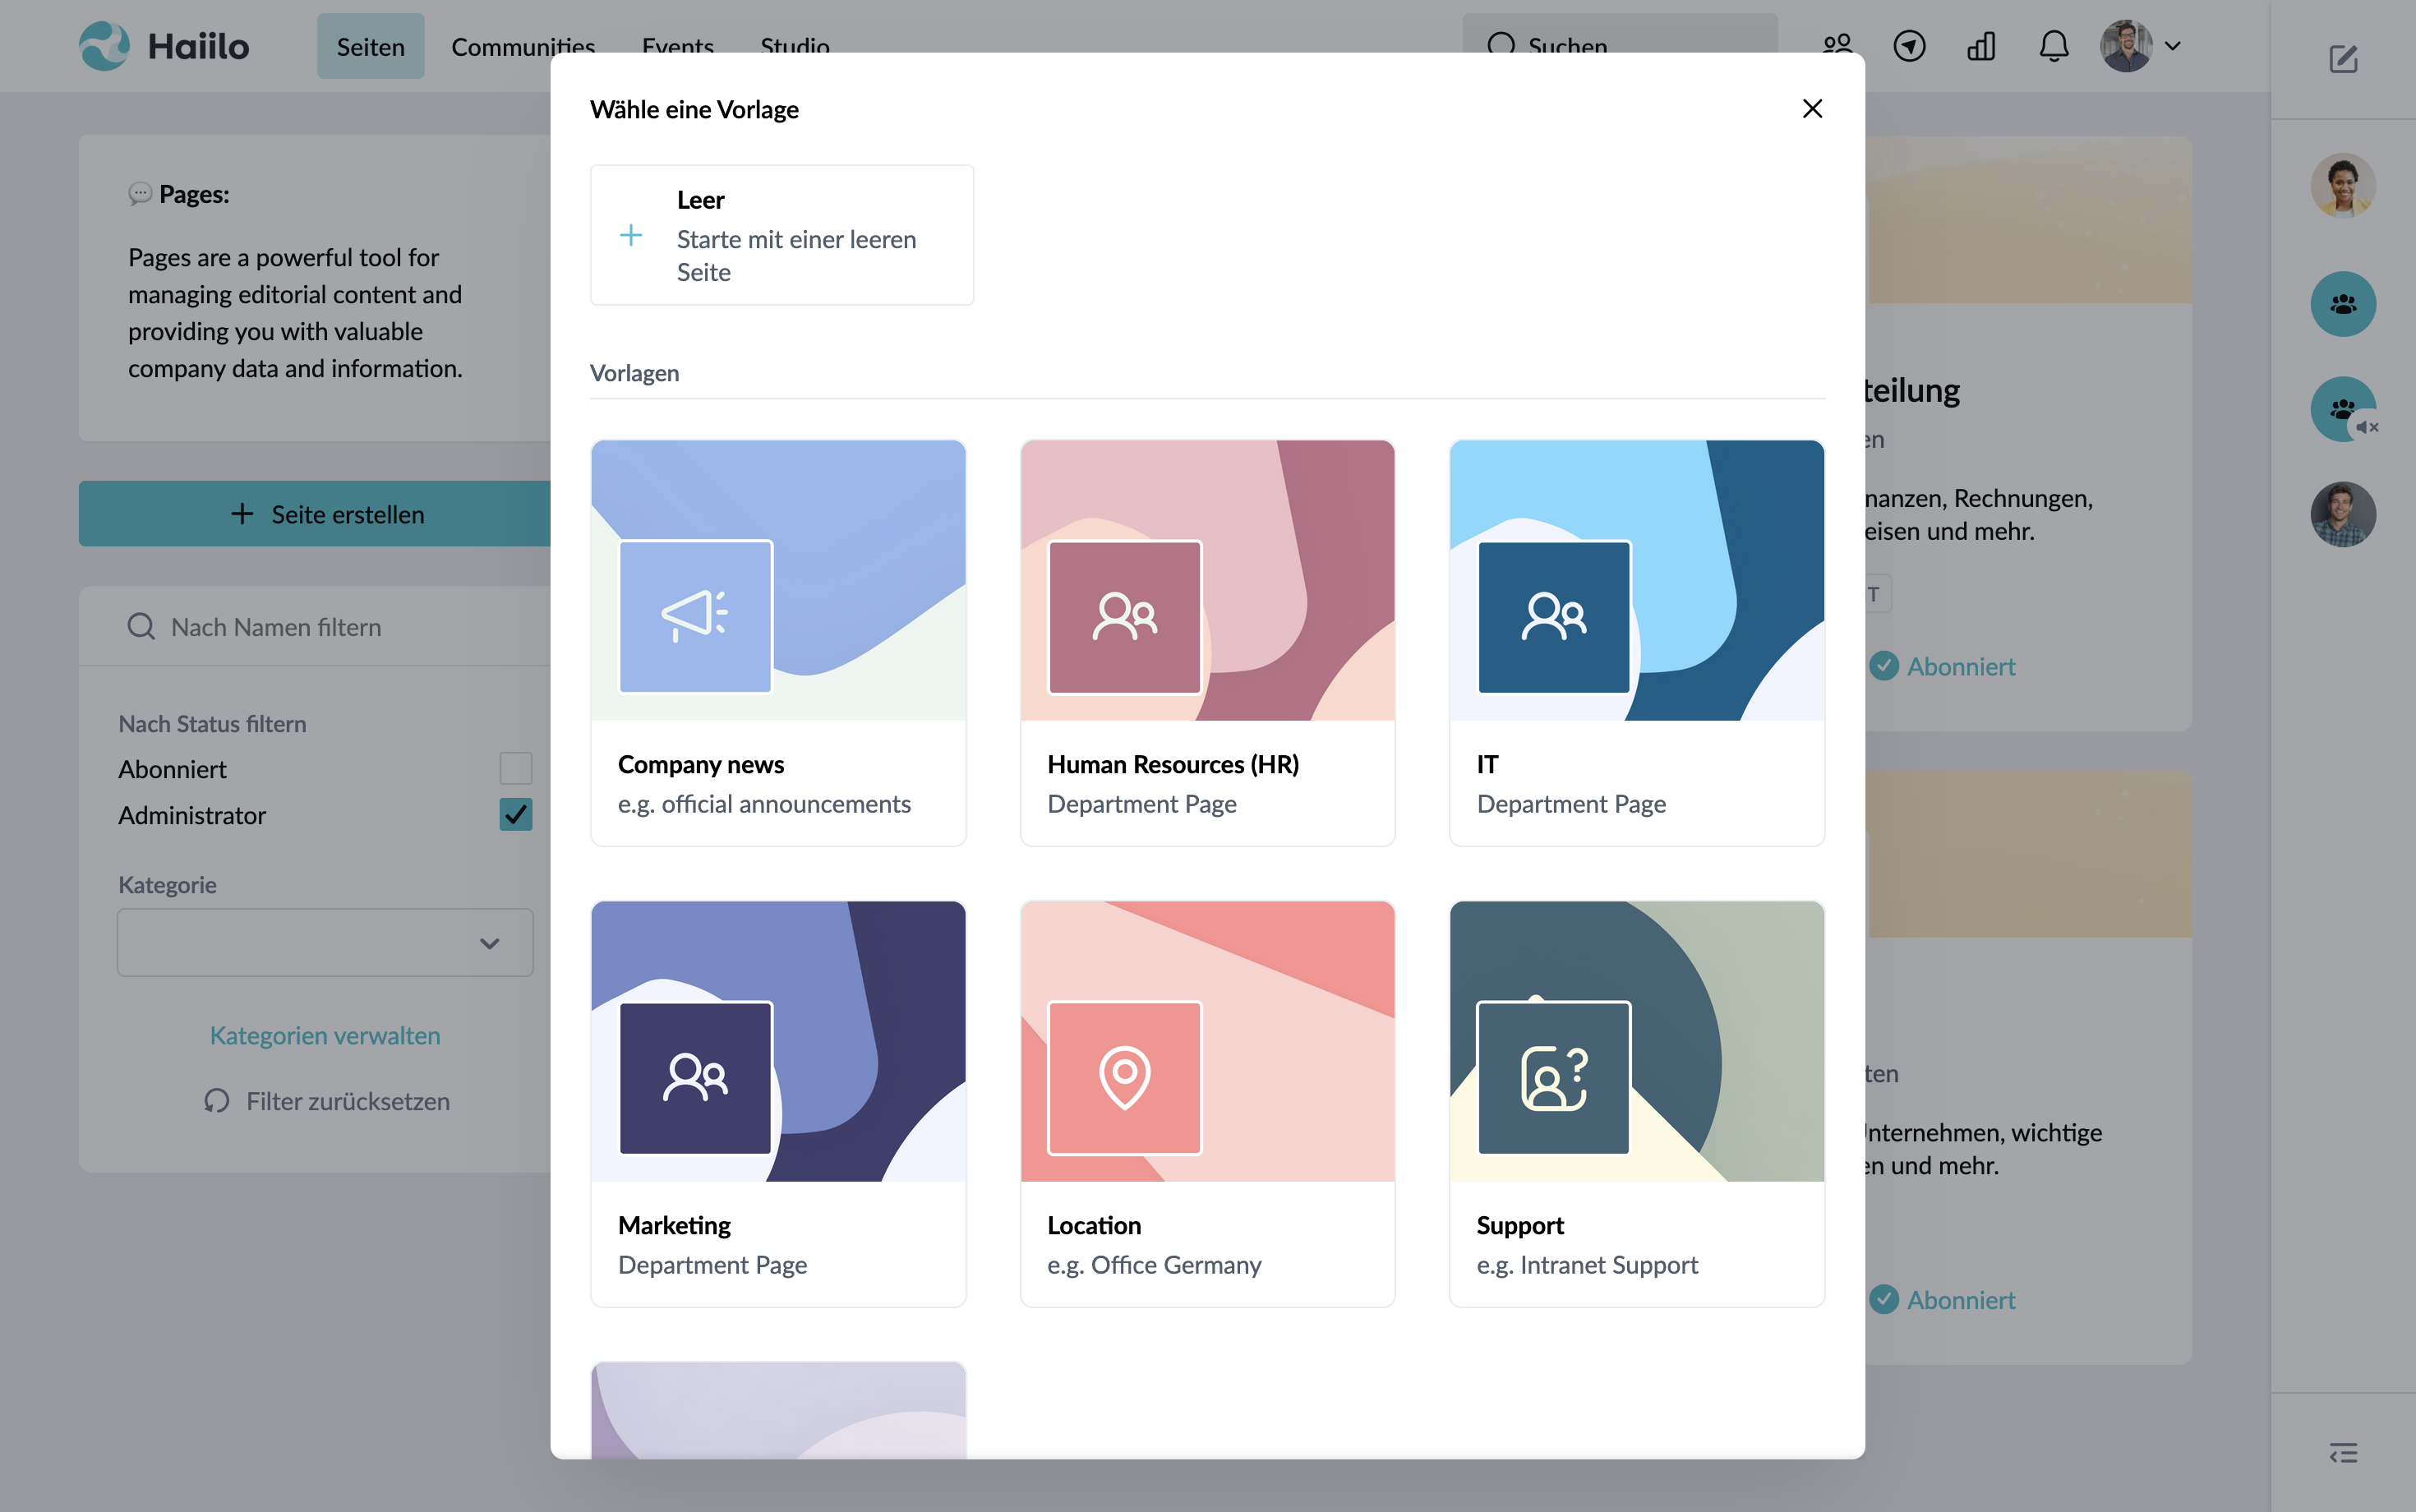Close the template selection dialog

[x=1812, y=108]
